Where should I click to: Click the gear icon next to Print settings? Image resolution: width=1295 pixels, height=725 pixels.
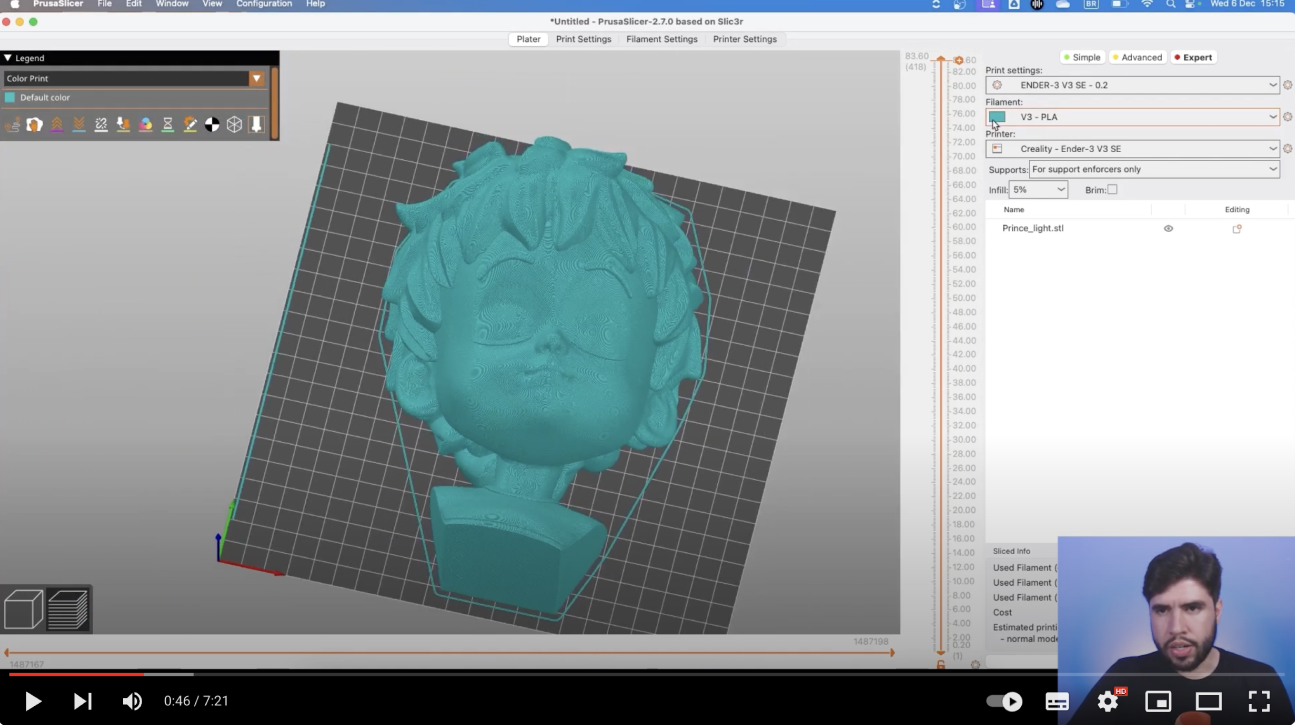[1288, 84]
